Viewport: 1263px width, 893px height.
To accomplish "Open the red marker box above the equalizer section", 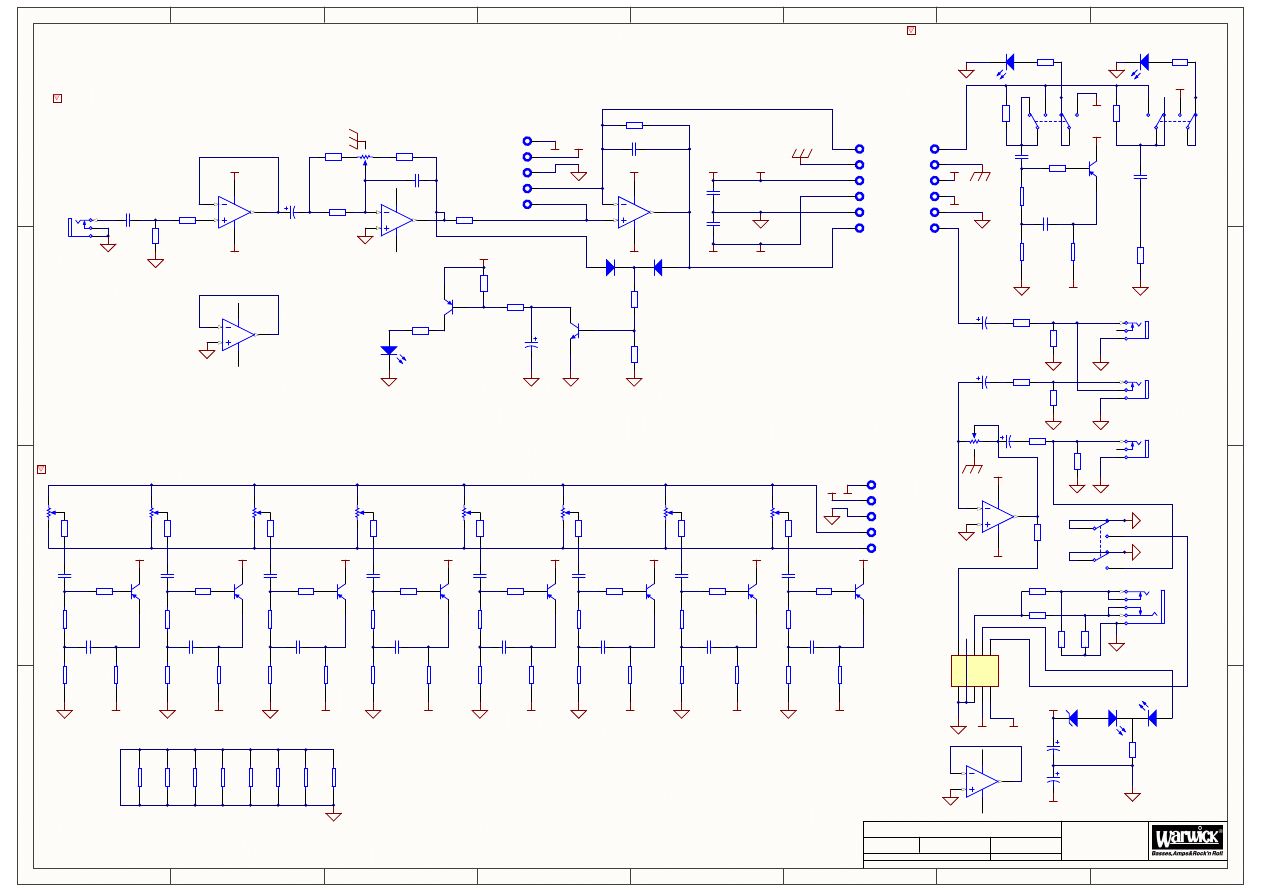I will [41, 469].
